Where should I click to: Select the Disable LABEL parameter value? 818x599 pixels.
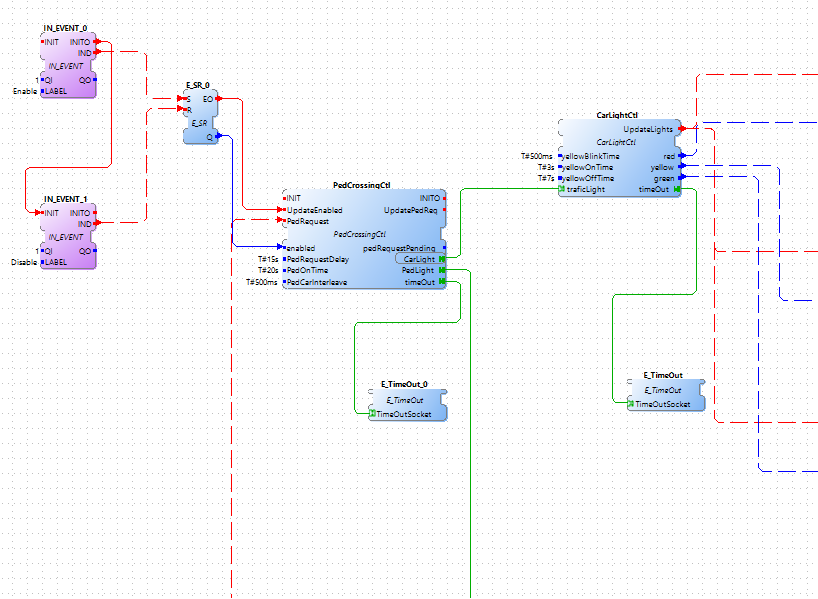point(24,263)
